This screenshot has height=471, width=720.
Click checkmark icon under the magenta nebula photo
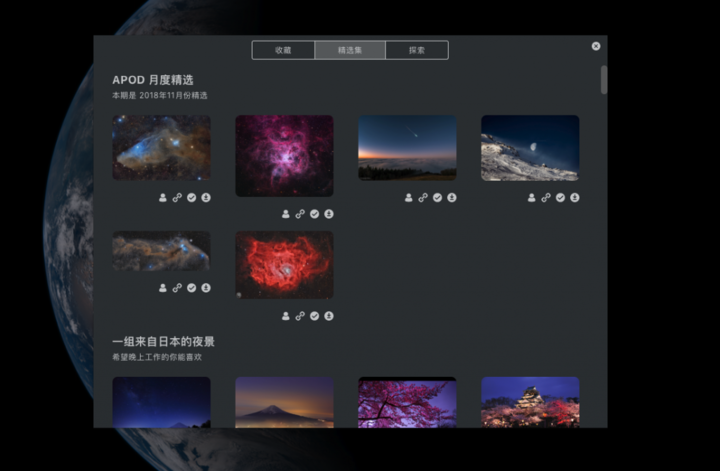coord(315,214)
